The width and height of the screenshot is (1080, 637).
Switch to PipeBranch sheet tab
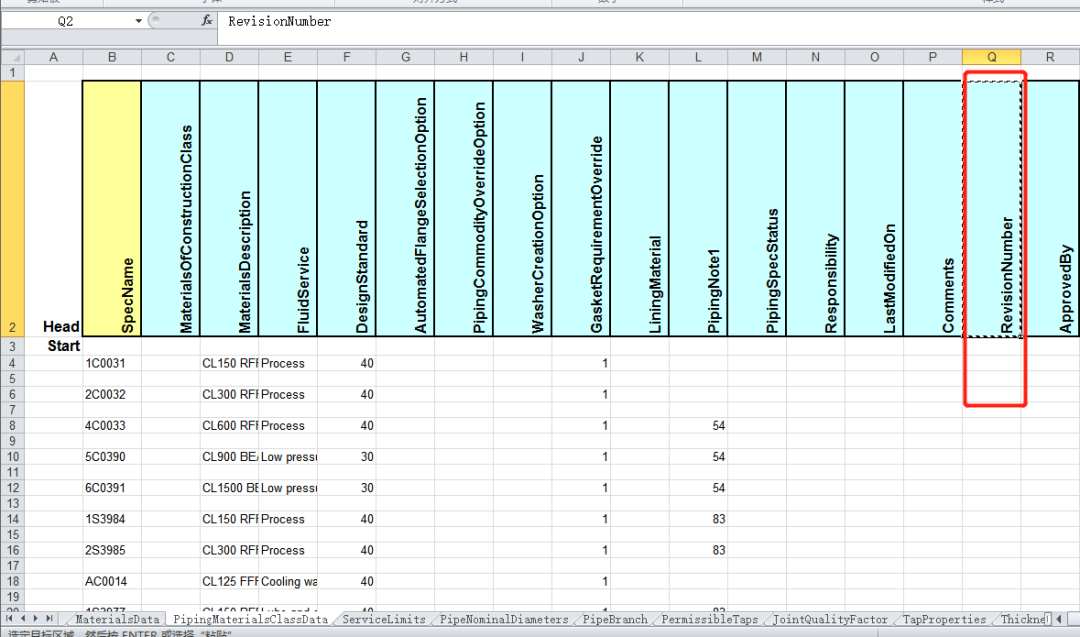(615, 619)
